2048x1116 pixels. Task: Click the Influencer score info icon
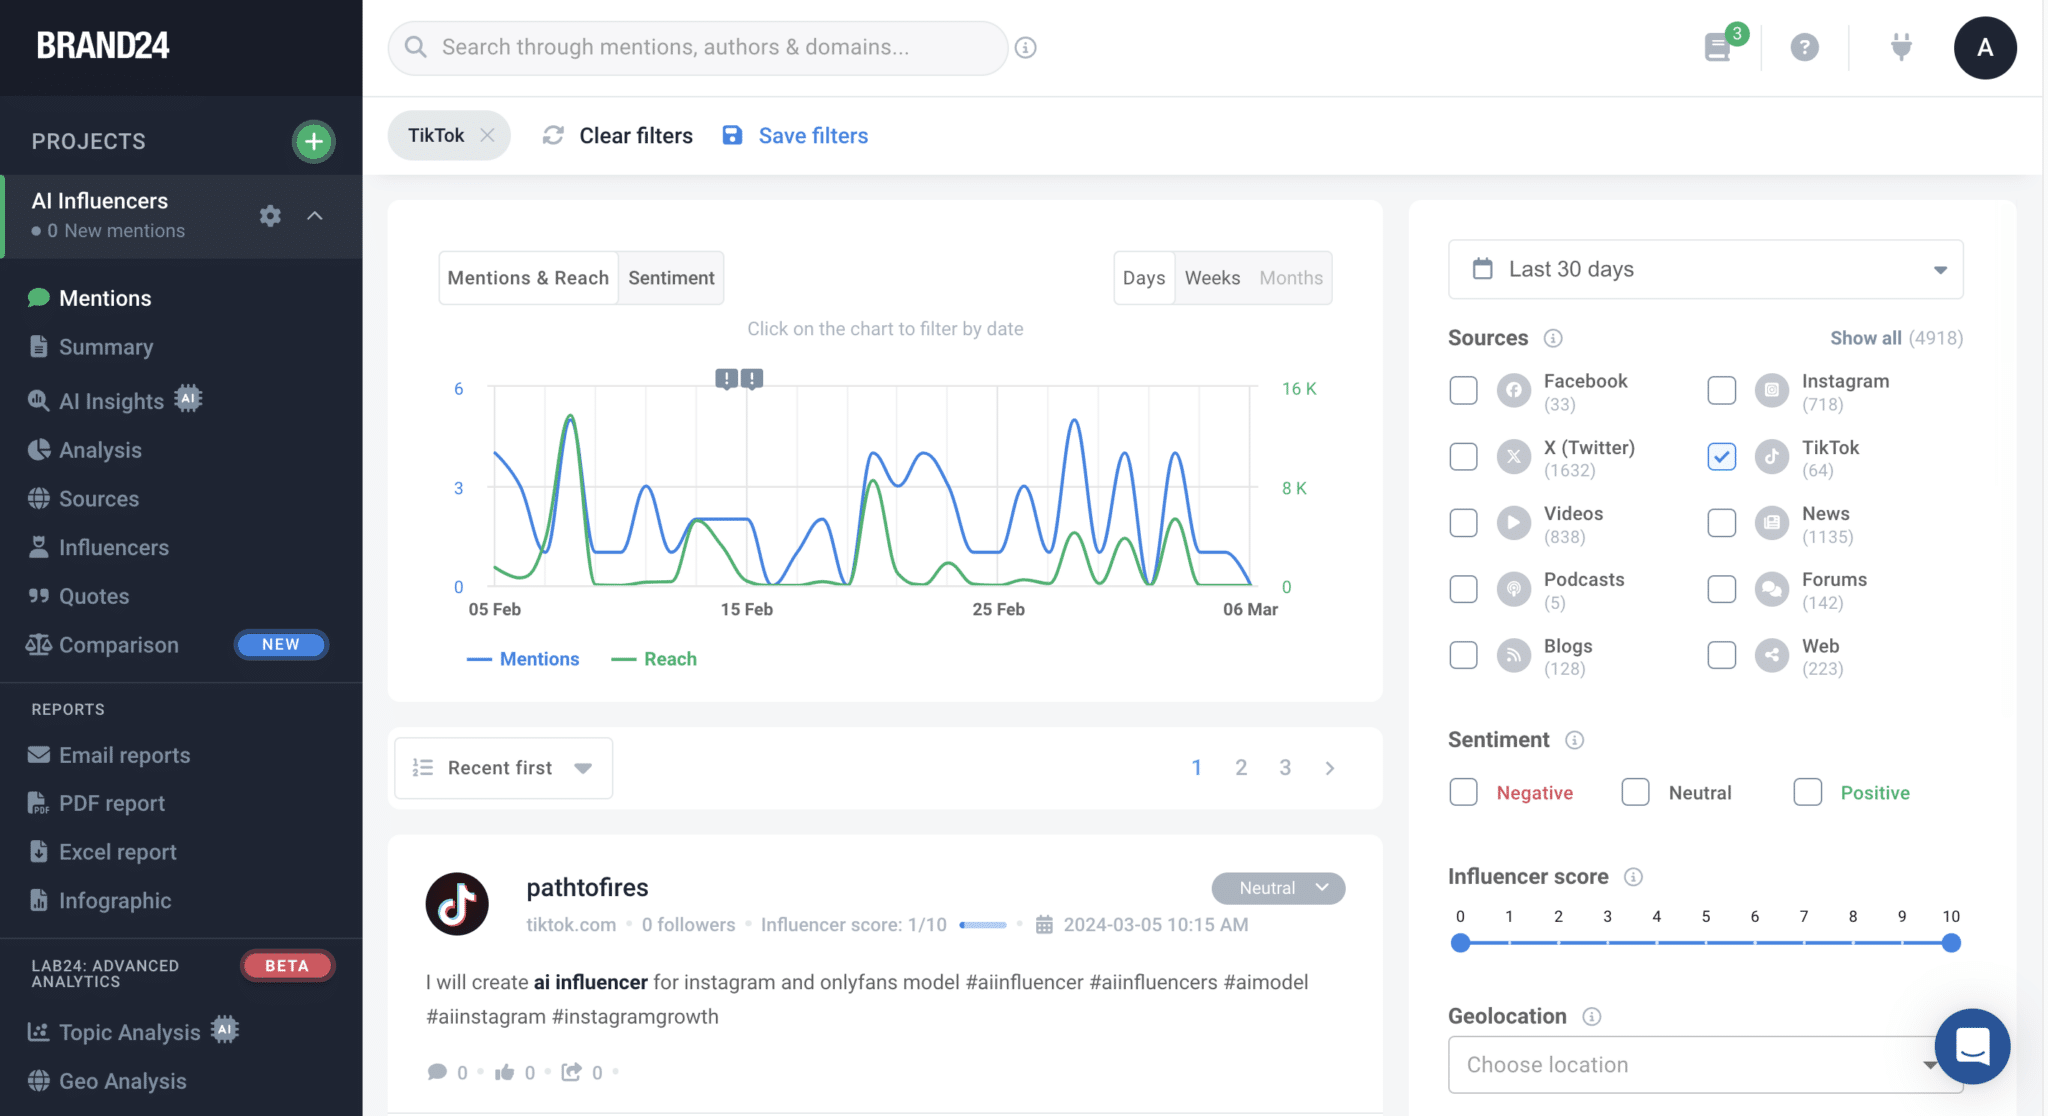[x=1633, y=877]
